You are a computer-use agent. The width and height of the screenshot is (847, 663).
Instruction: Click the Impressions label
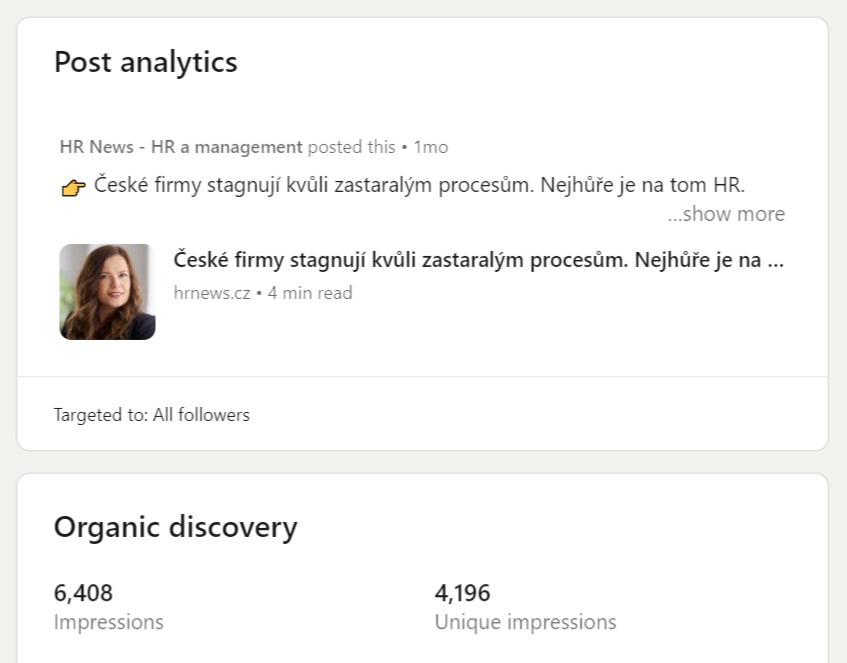click(x=109, y=622)
